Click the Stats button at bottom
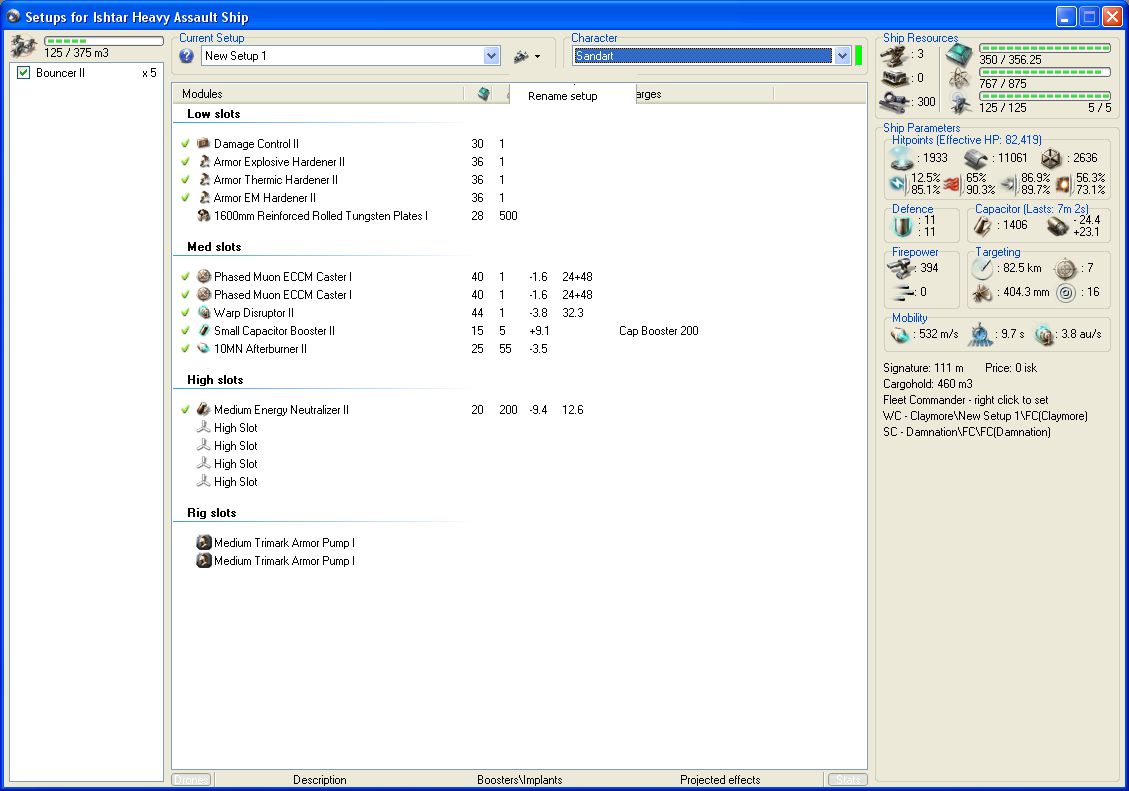The height and width of the screenshot is (791, 1129). coord(847,779)
